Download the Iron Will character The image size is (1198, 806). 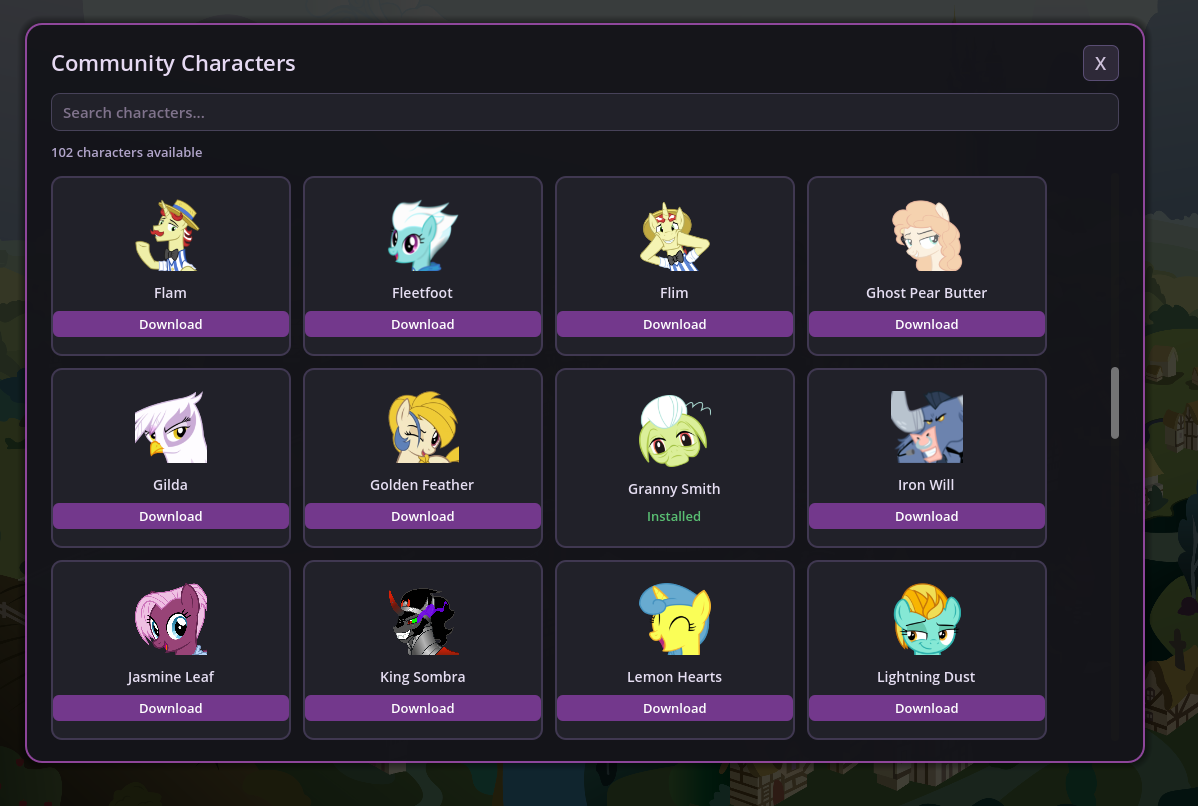(x=927, y=516)
